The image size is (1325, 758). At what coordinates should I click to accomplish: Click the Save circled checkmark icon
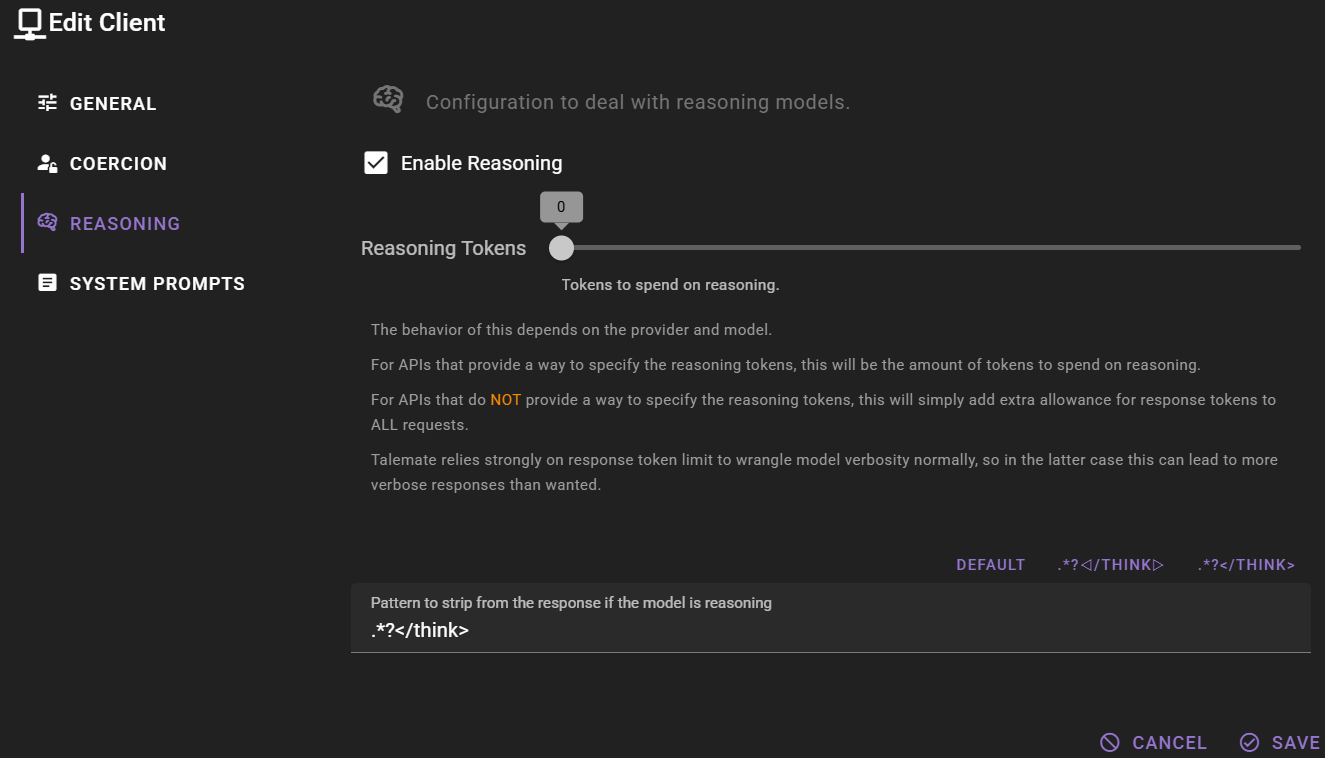click(x=1249, y=742)
